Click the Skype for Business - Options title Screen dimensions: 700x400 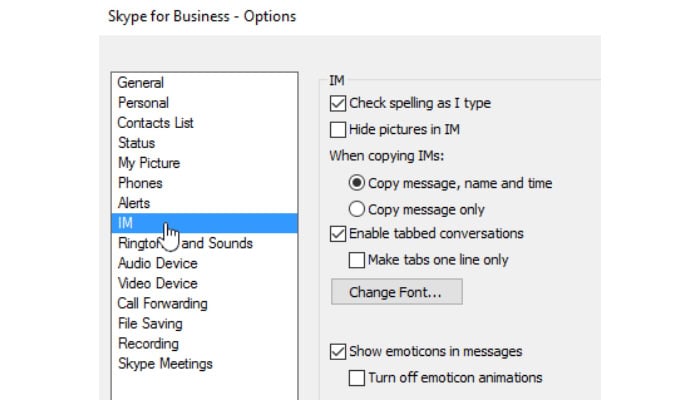(x=202, y=17)
